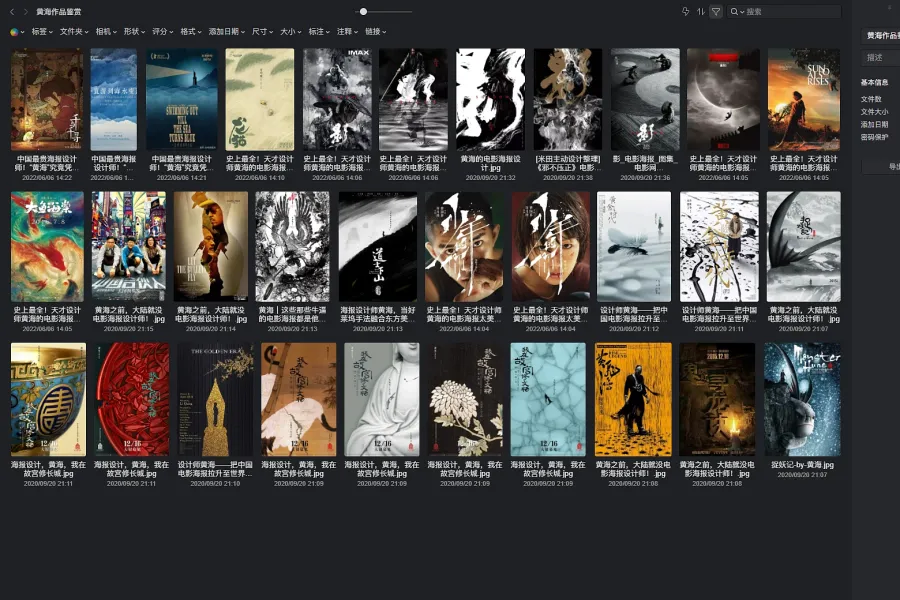Go forward with the right arrow
Viewport: 900px width, 600px height.
pos(25,11)
